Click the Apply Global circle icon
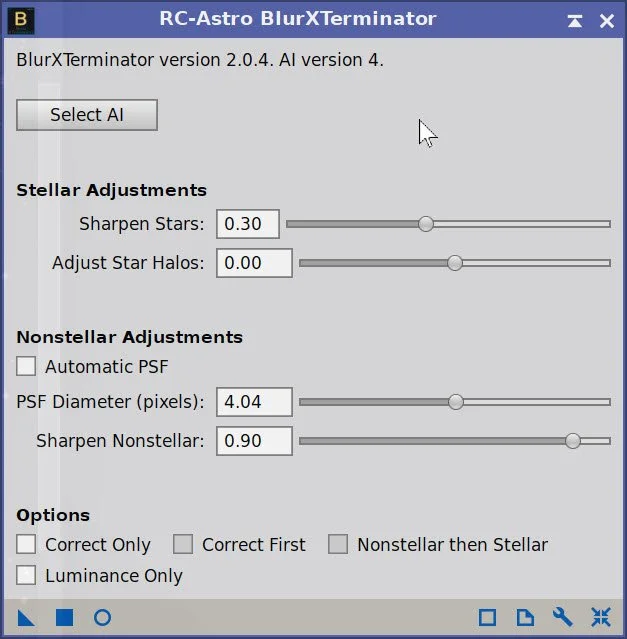The width and height of the screenshot is (627, 639). pyautogui.click(x=102, y=617)
